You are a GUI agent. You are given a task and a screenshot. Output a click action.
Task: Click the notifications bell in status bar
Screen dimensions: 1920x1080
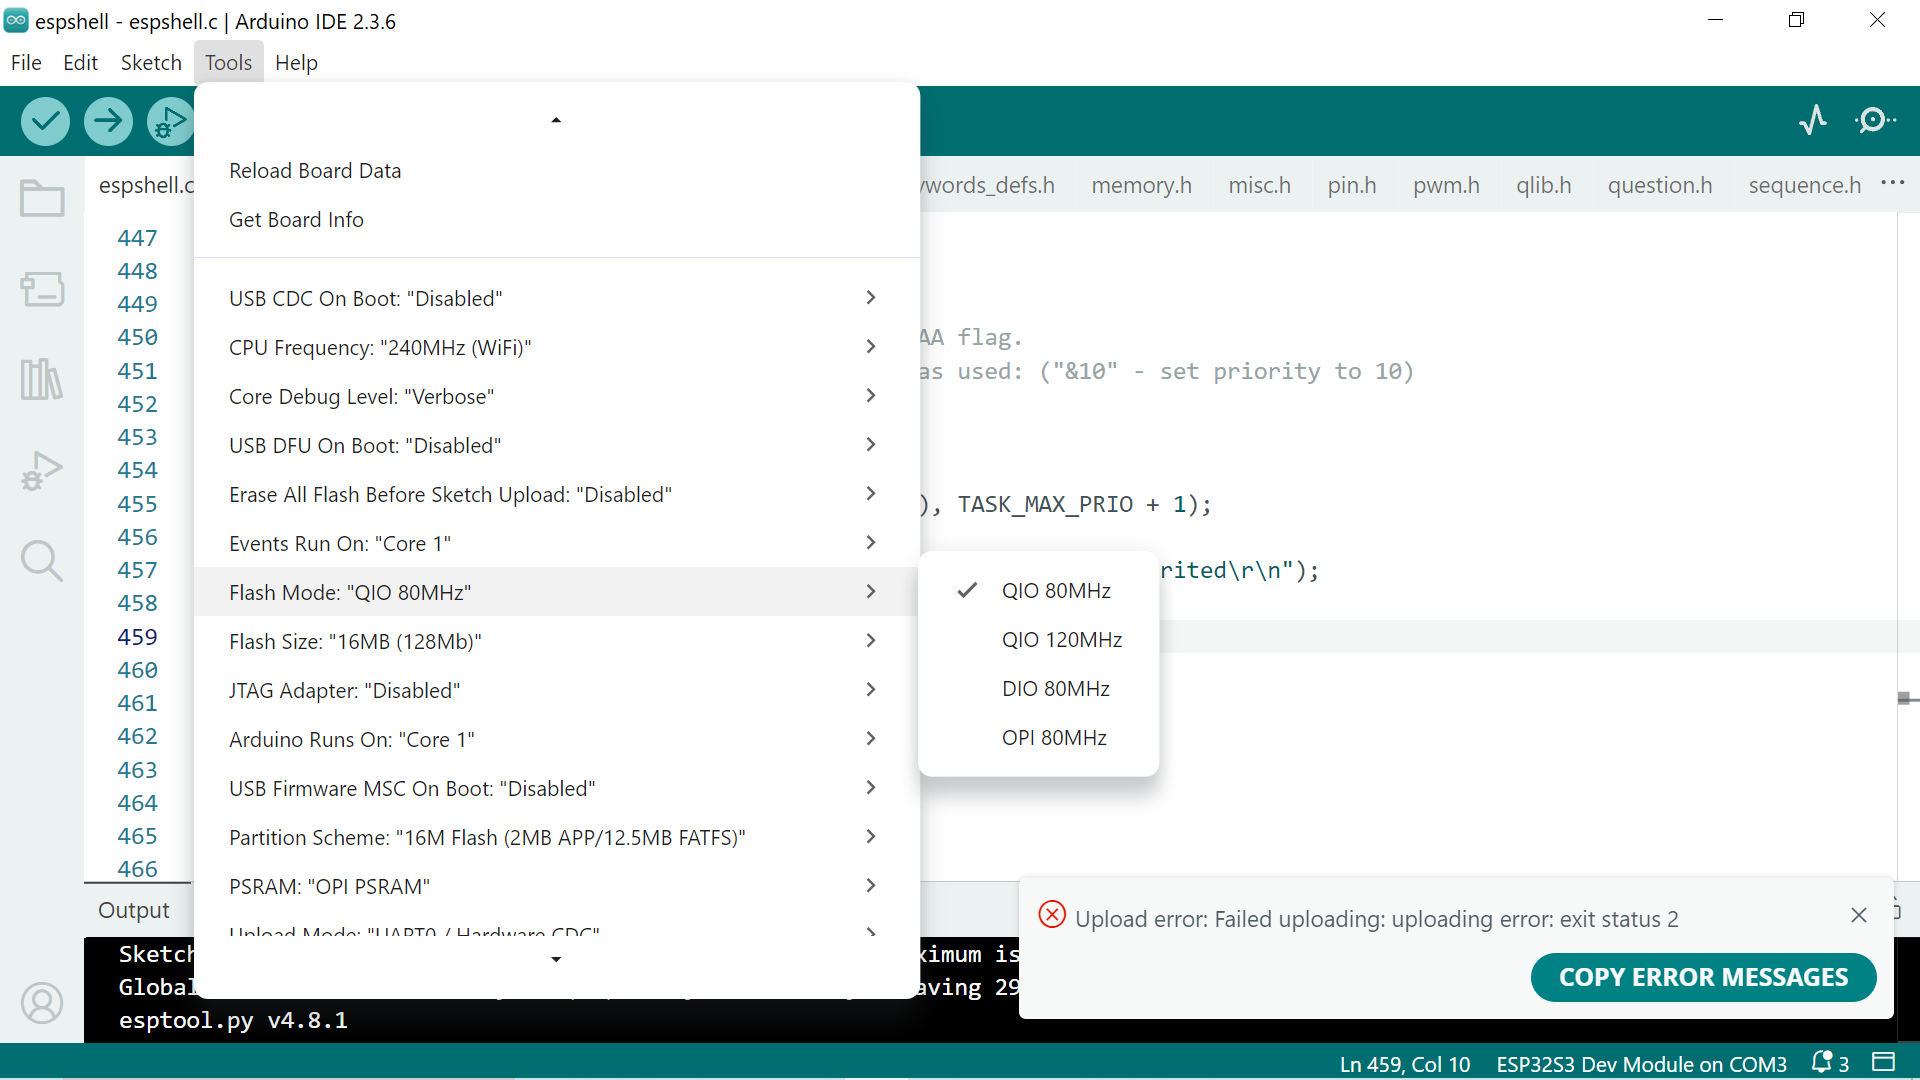1822,1063
